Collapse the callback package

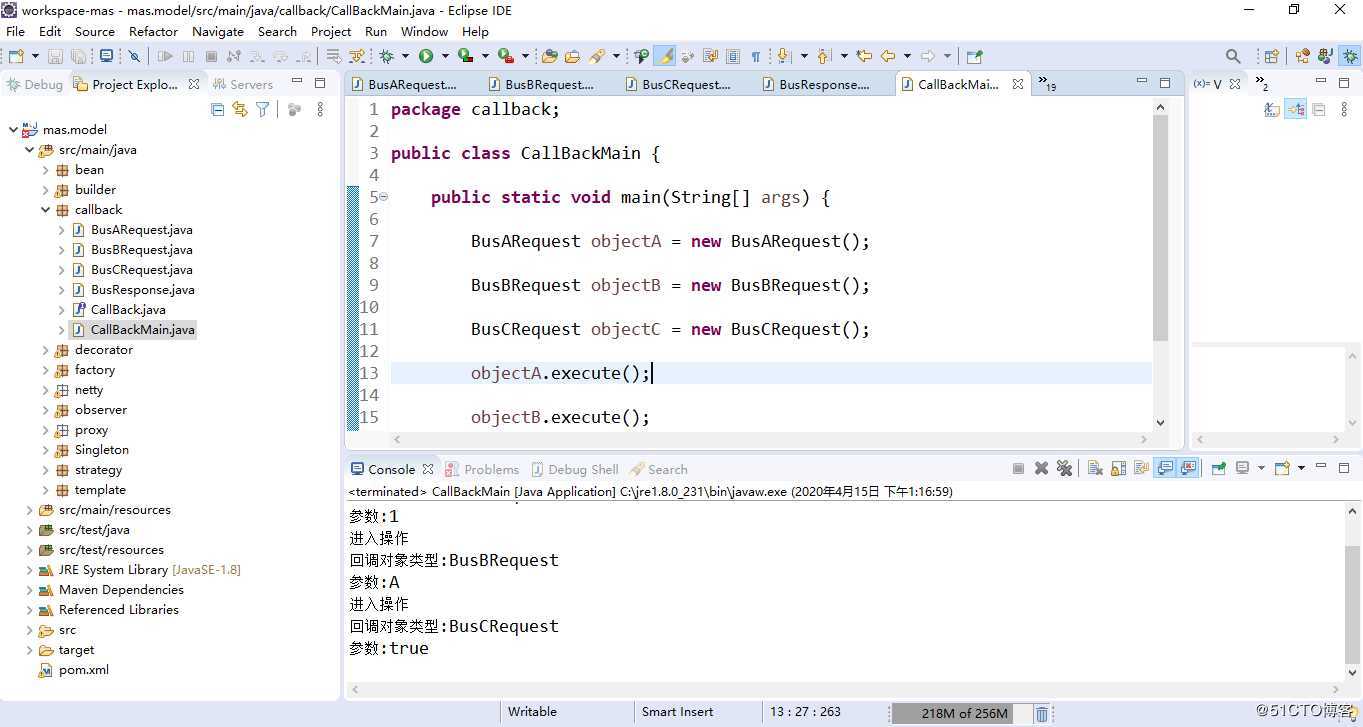(45, 210)
